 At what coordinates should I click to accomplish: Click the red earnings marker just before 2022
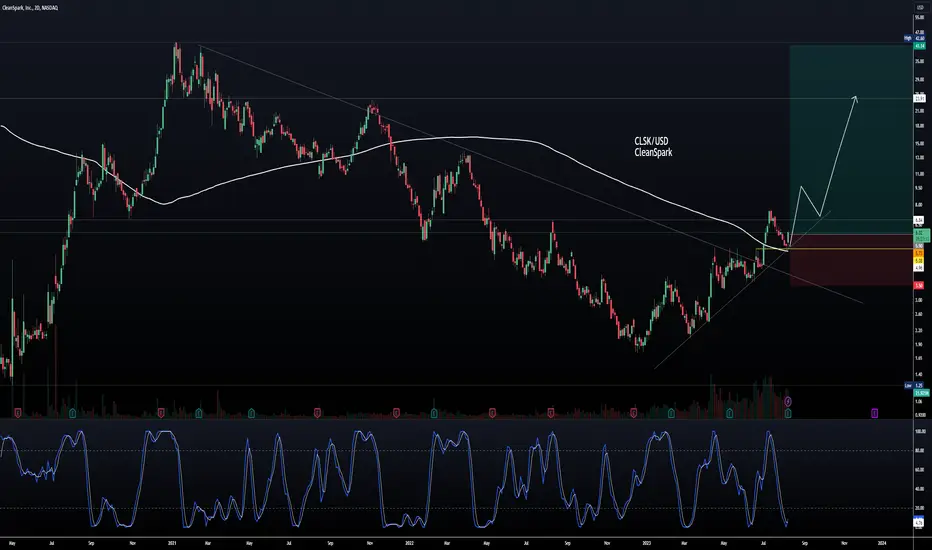pos(396,413)
